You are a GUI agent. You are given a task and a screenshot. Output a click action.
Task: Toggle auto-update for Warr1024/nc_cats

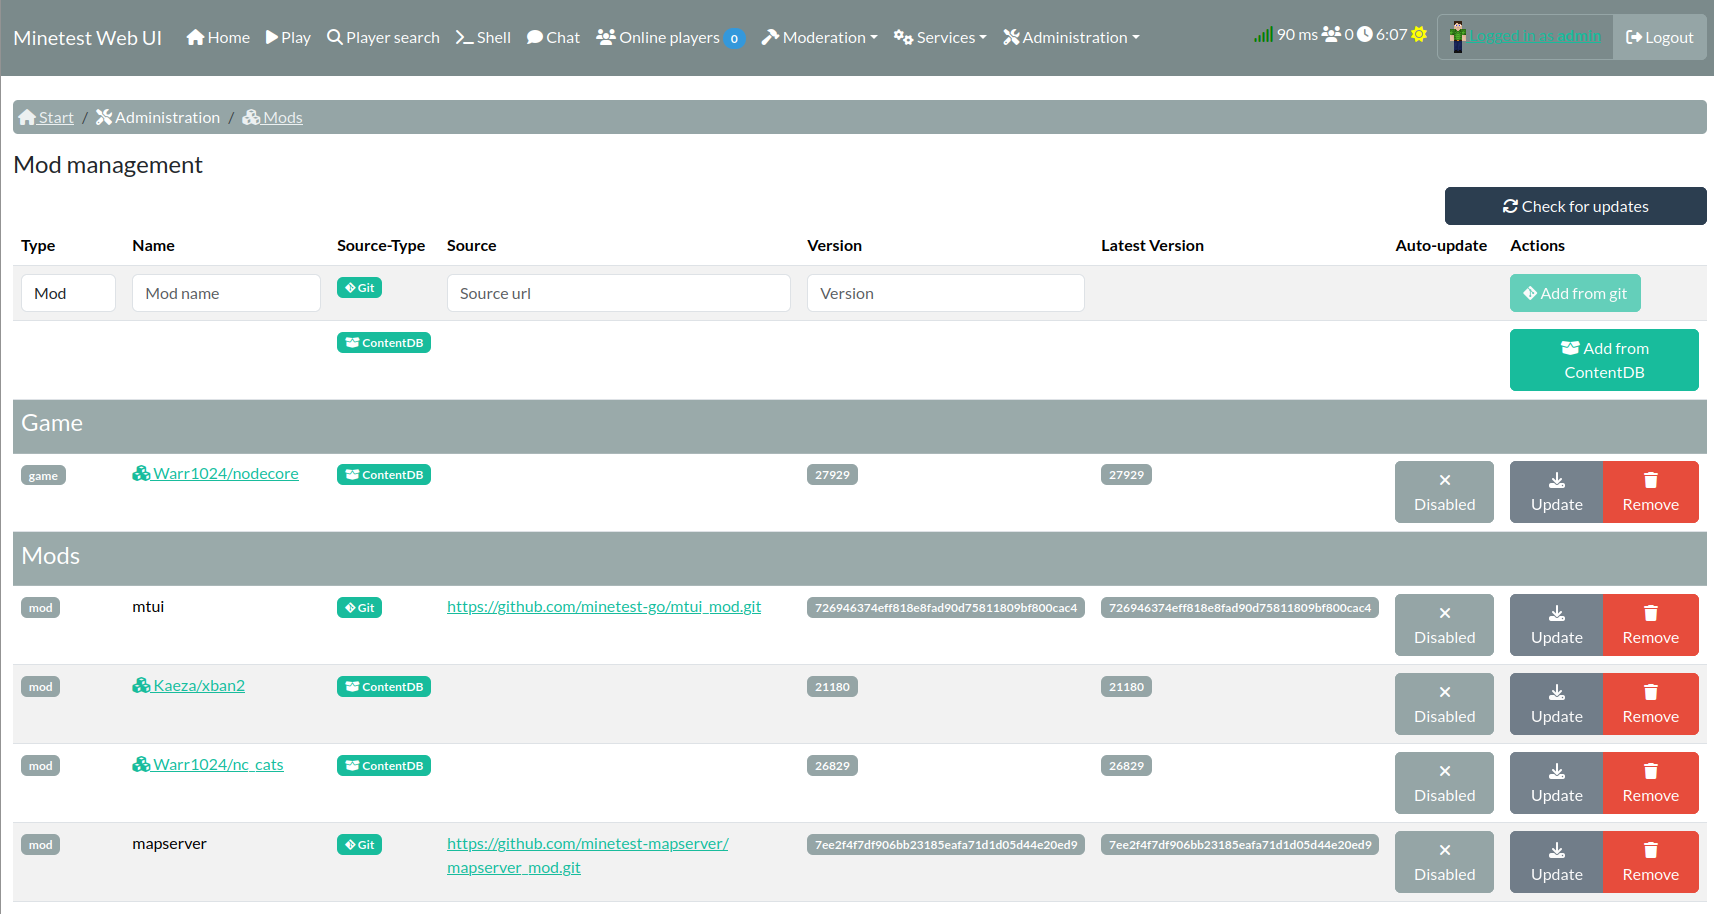(1444, 783)
